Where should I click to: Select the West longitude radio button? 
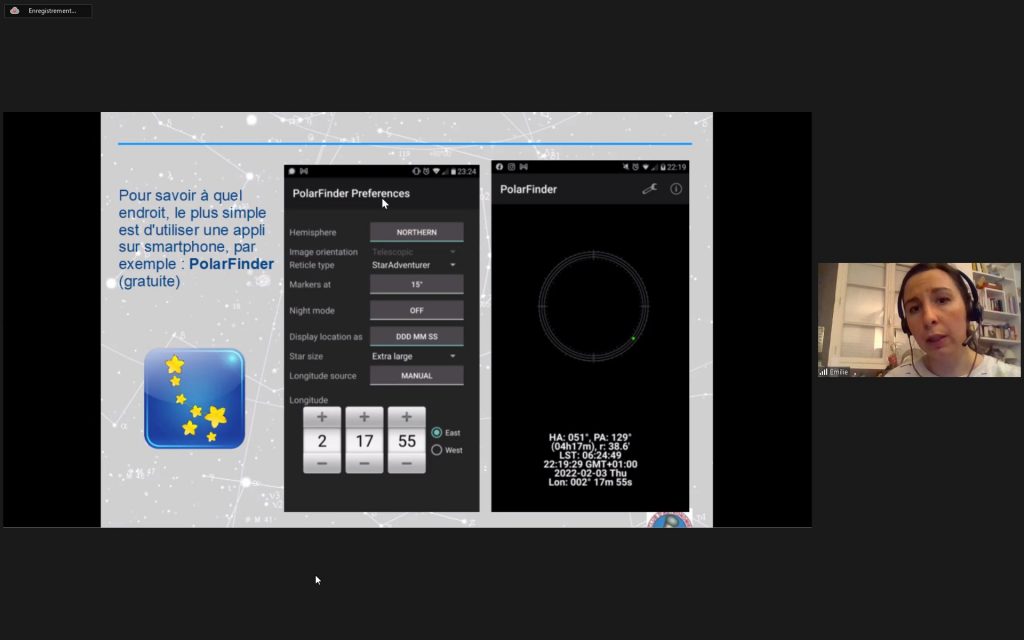click(436, 450)
